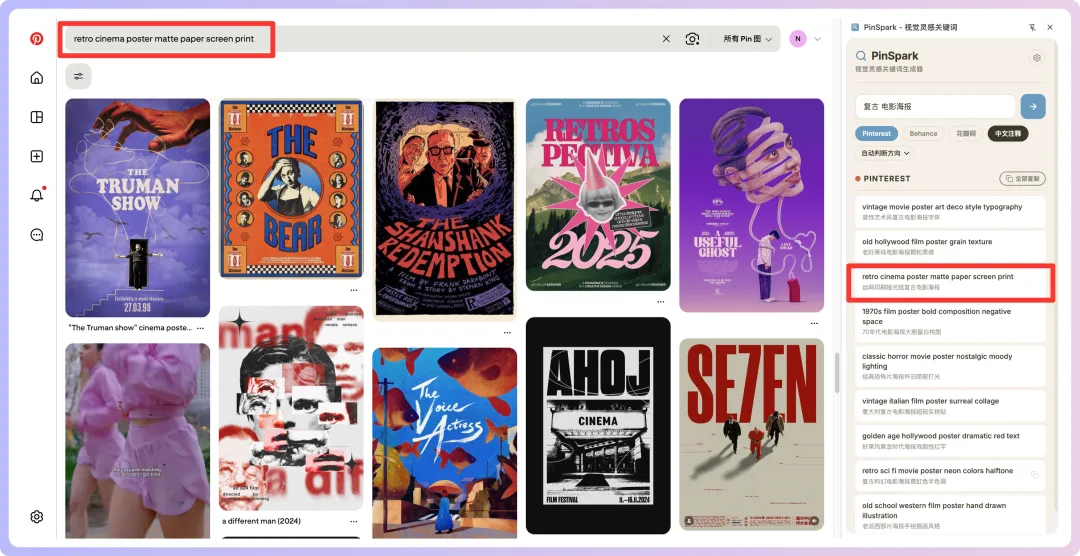1080x556 pixels.
Task: Select keyword "1970s film poster bold composition negative space"
Action: click(x=951, y=322)
